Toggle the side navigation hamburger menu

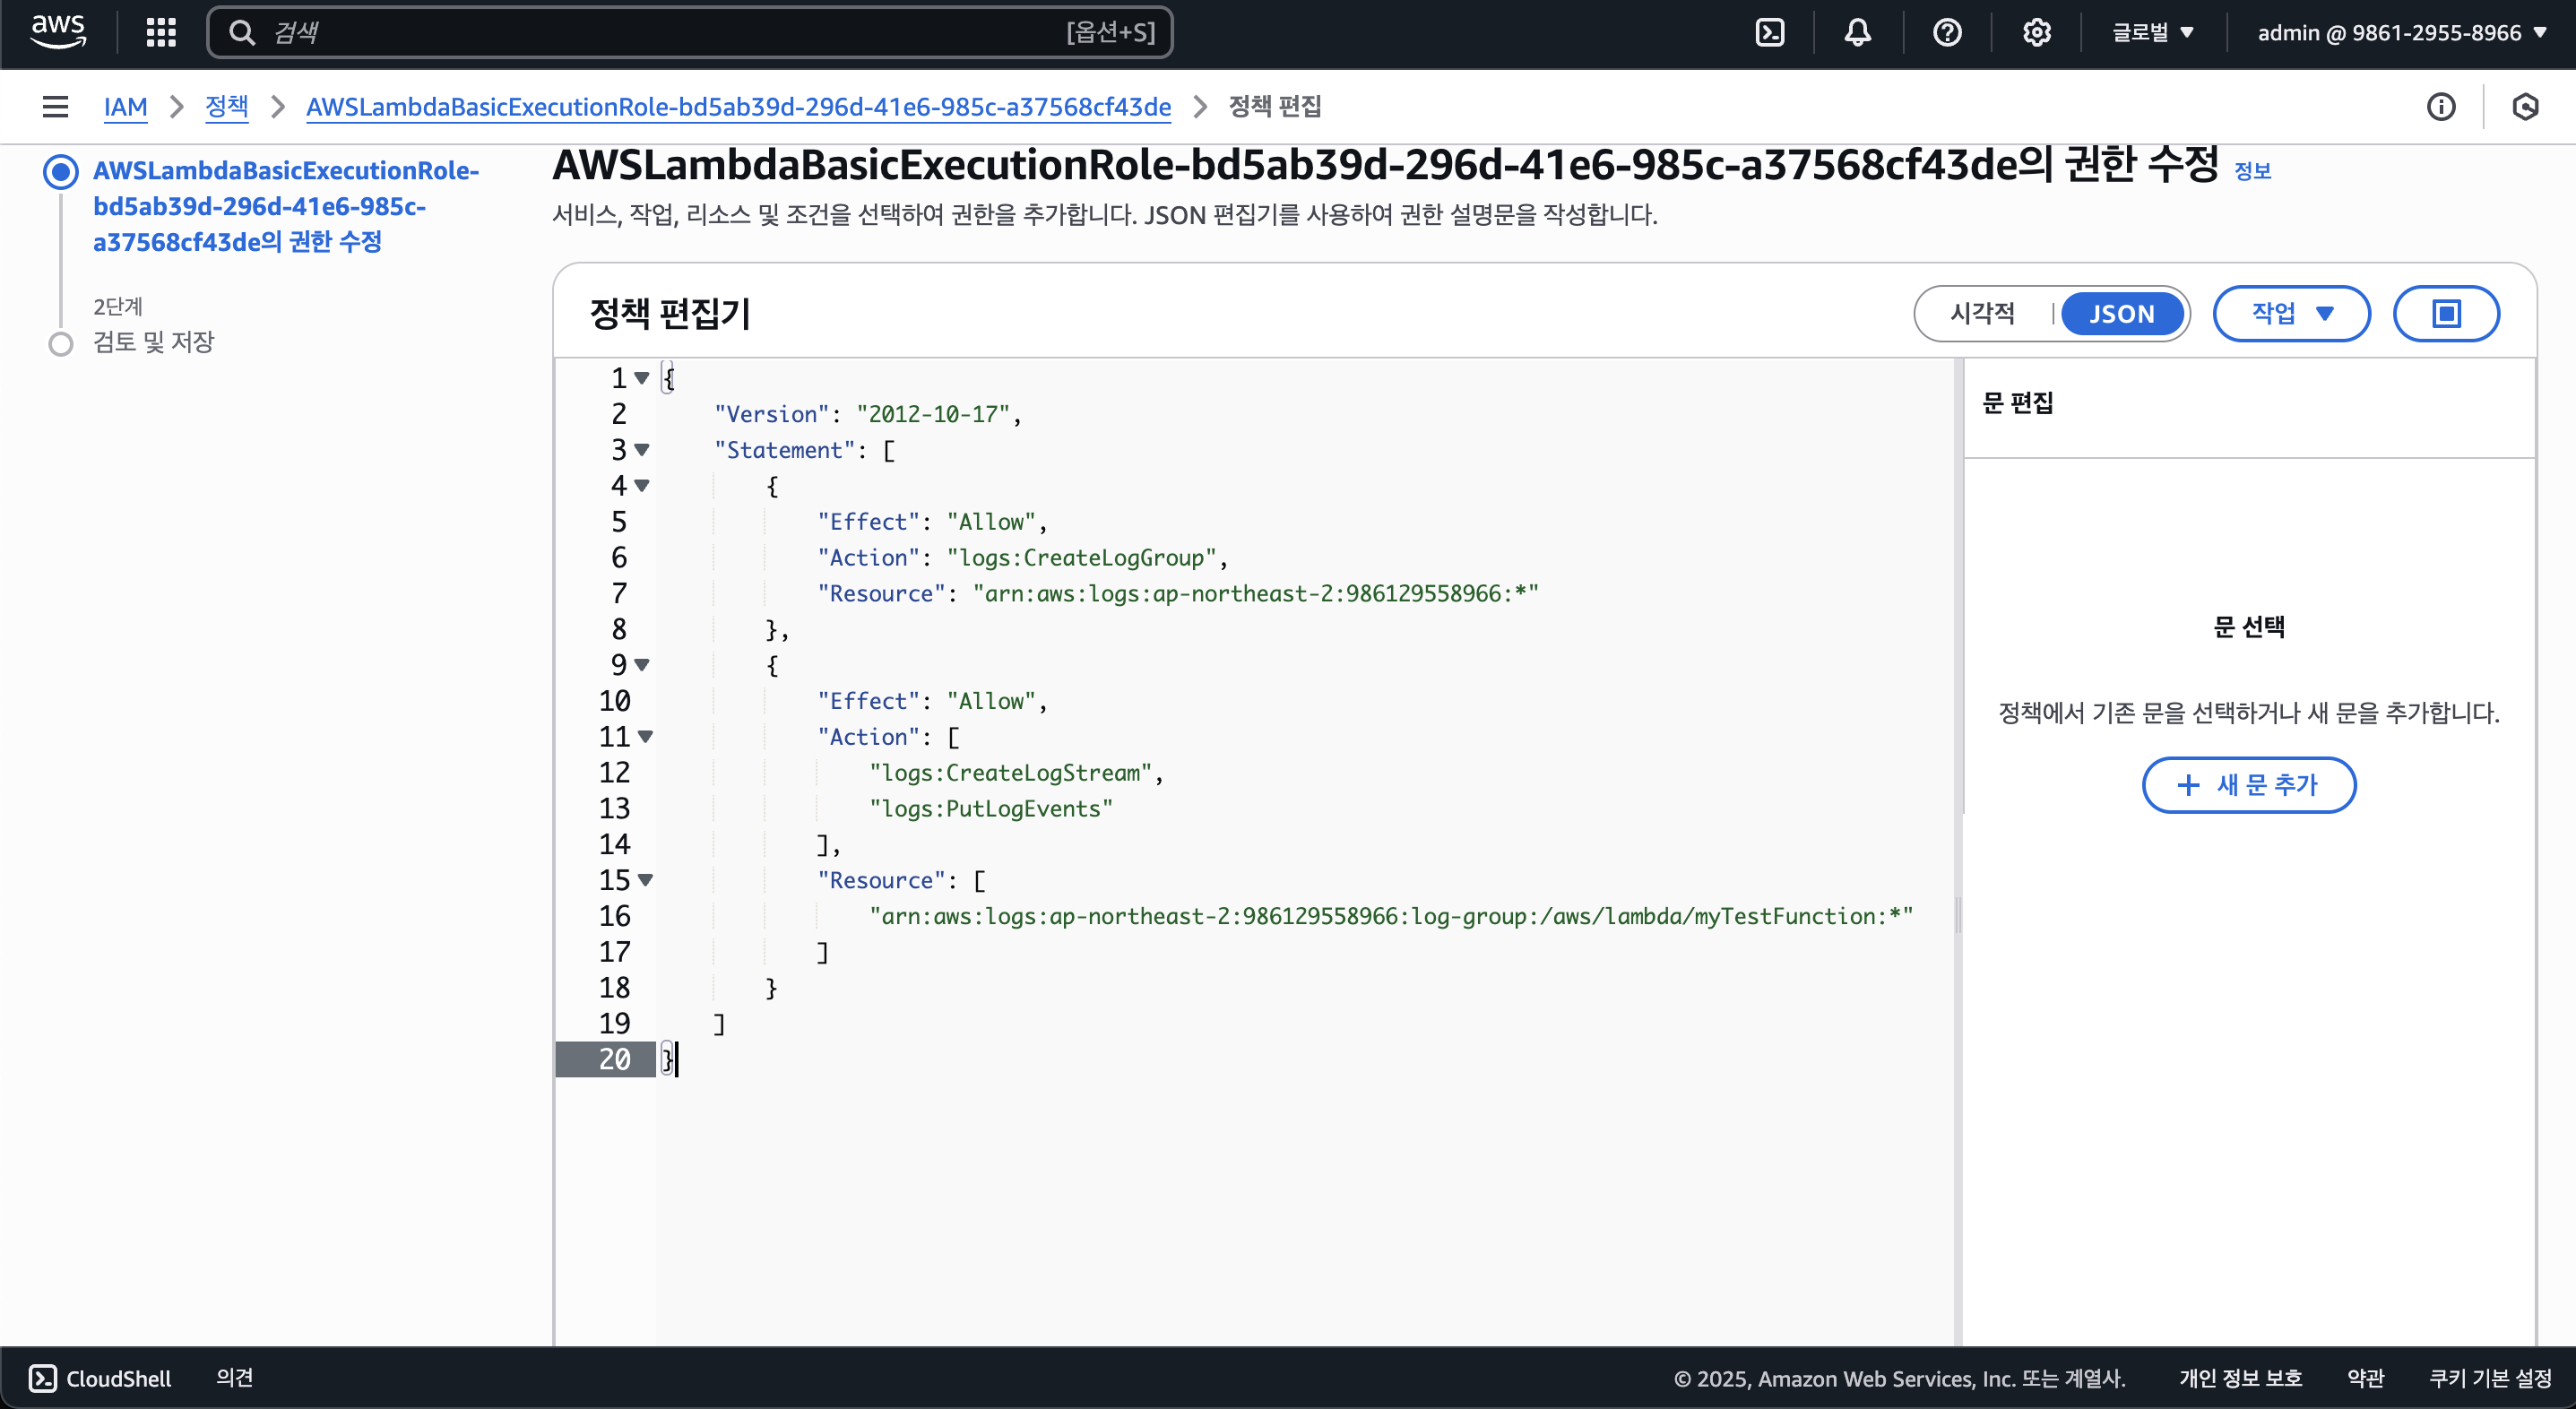[55, 107]
